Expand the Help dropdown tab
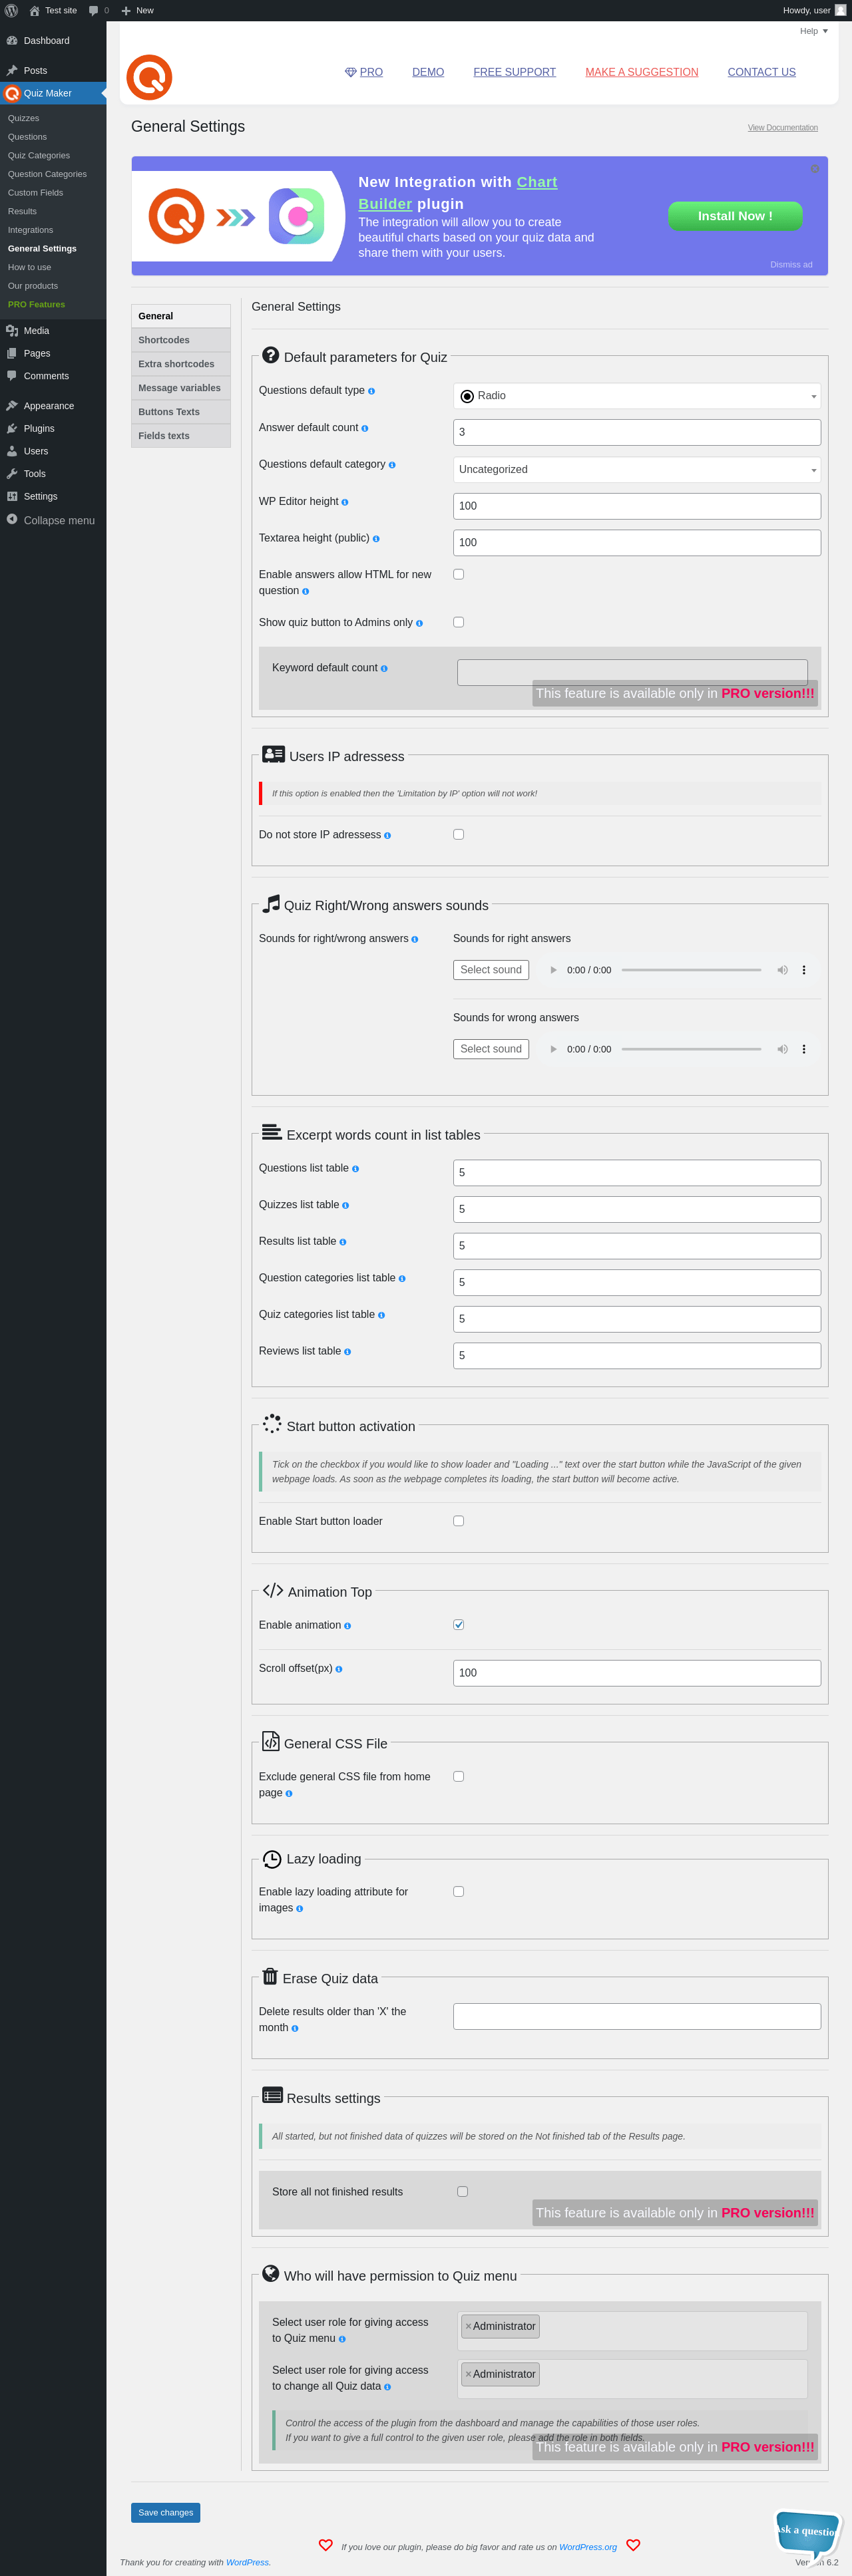This screenshot has height=2576, width=852. 814,31
